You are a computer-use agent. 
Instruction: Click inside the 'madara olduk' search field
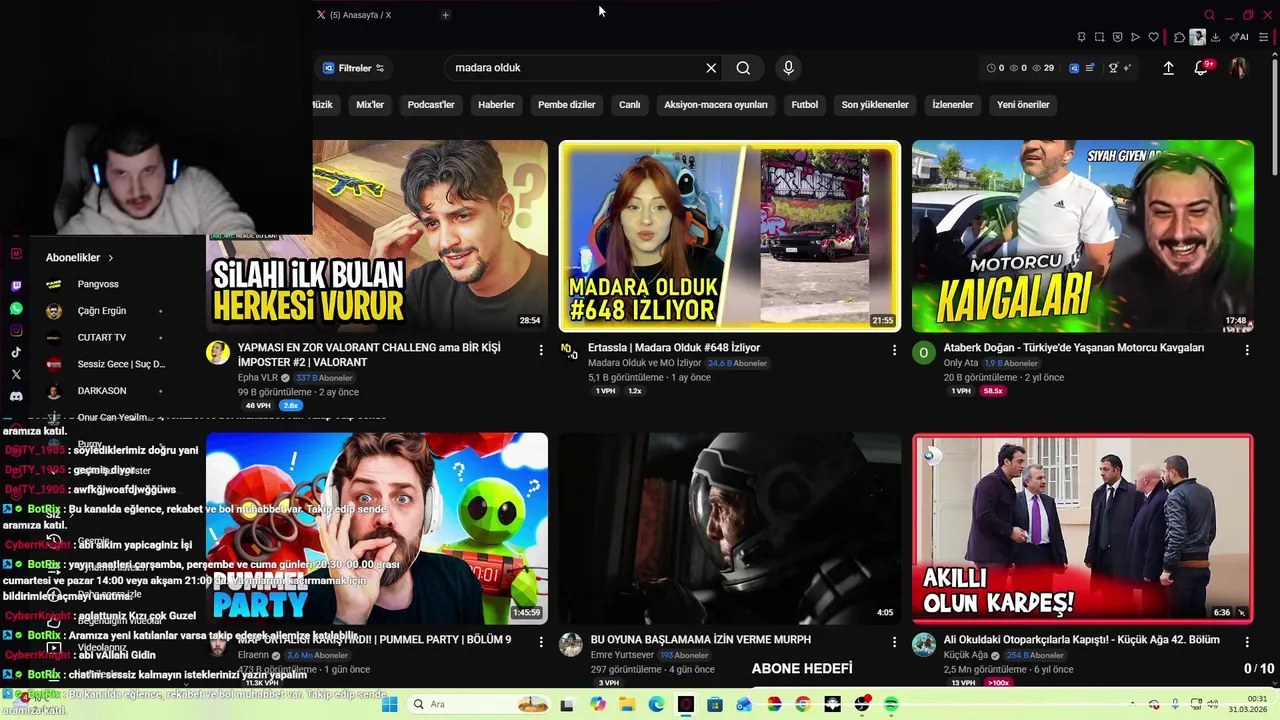[x=575, y=68]
